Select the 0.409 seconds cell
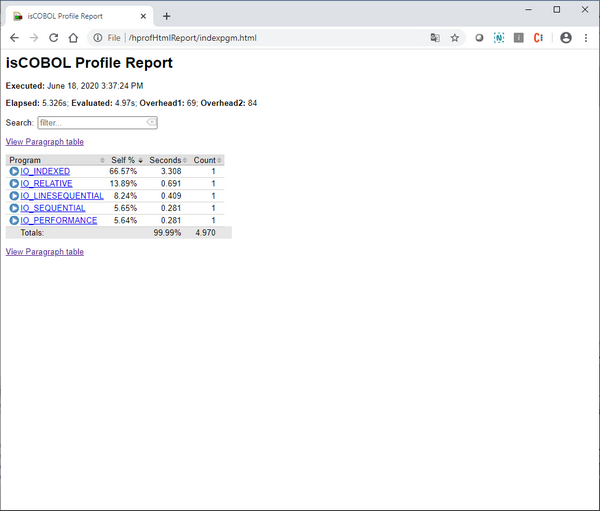This screenshot has width=600, height=511. (171, 196)
